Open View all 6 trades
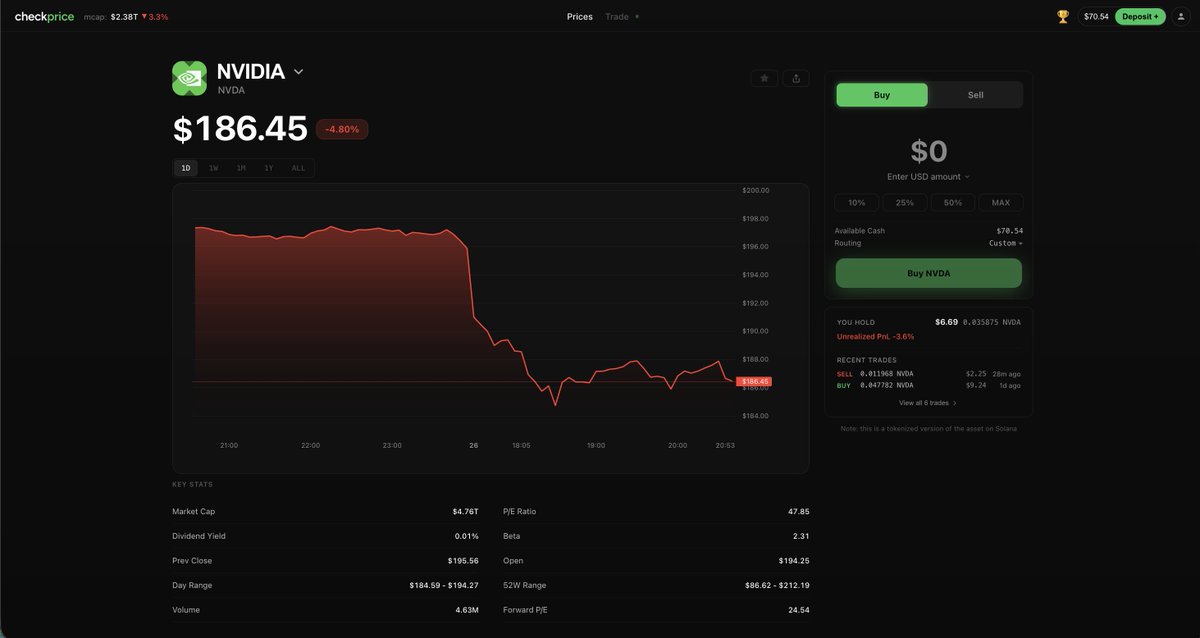Screen dimensions: 1200x638 click(x=927, y=401)
